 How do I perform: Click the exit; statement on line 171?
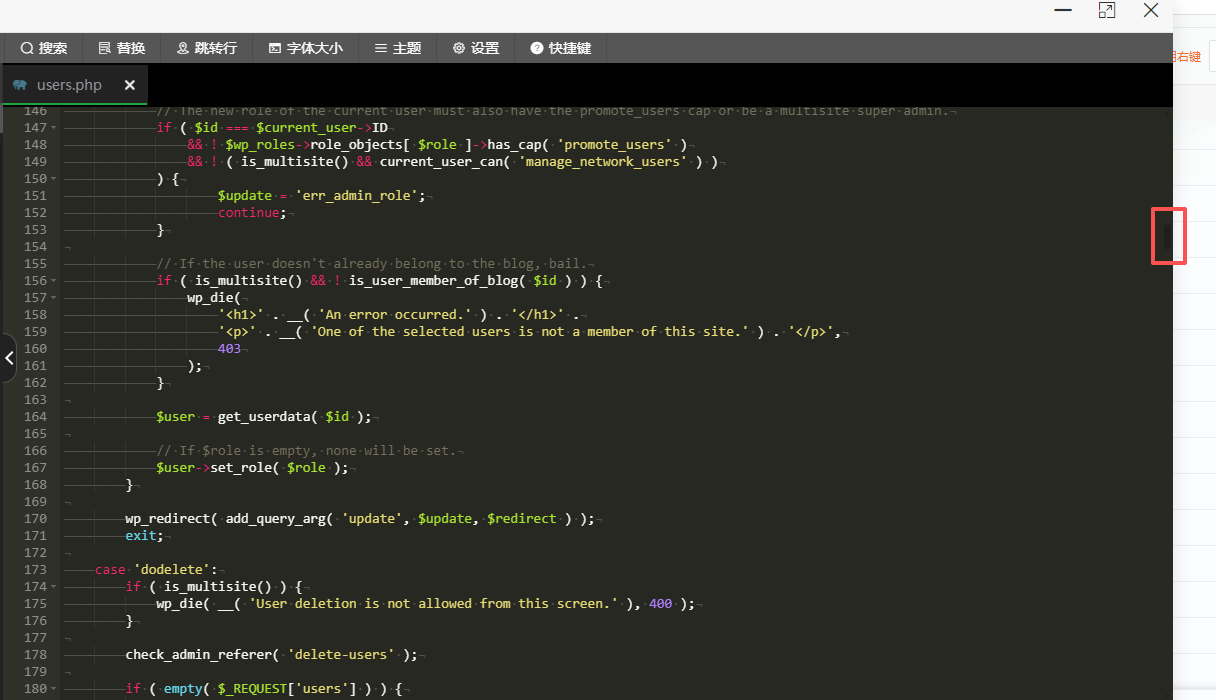pos(144,536)
